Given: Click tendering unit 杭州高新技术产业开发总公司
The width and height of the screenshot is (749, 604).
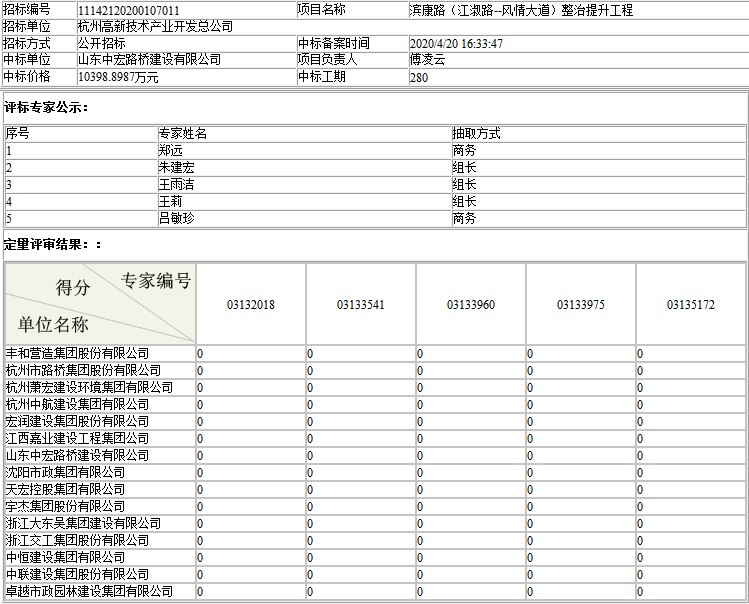Looking at the screenshot, I should (155, 26).
